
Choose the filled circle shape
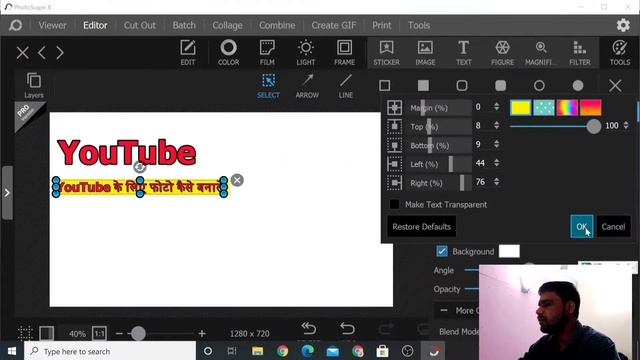578,85
